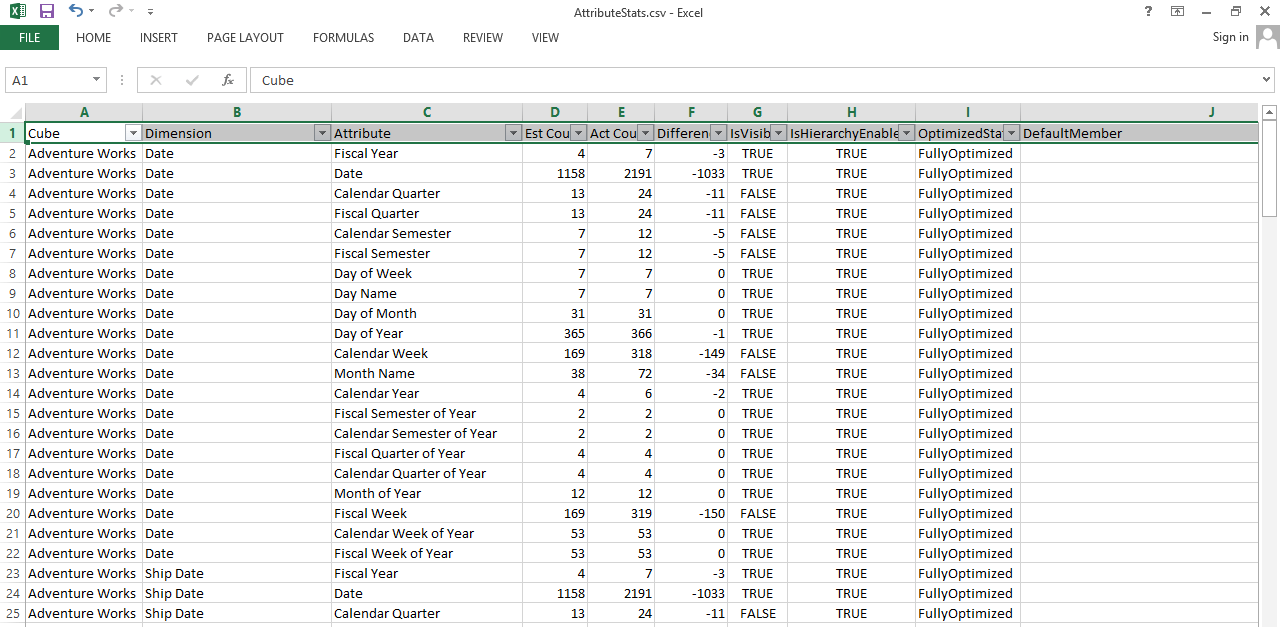This screenshot has width=1280, height=627.
Task: Click the Select All corner triangle
Action: click(x=13, y=113)
